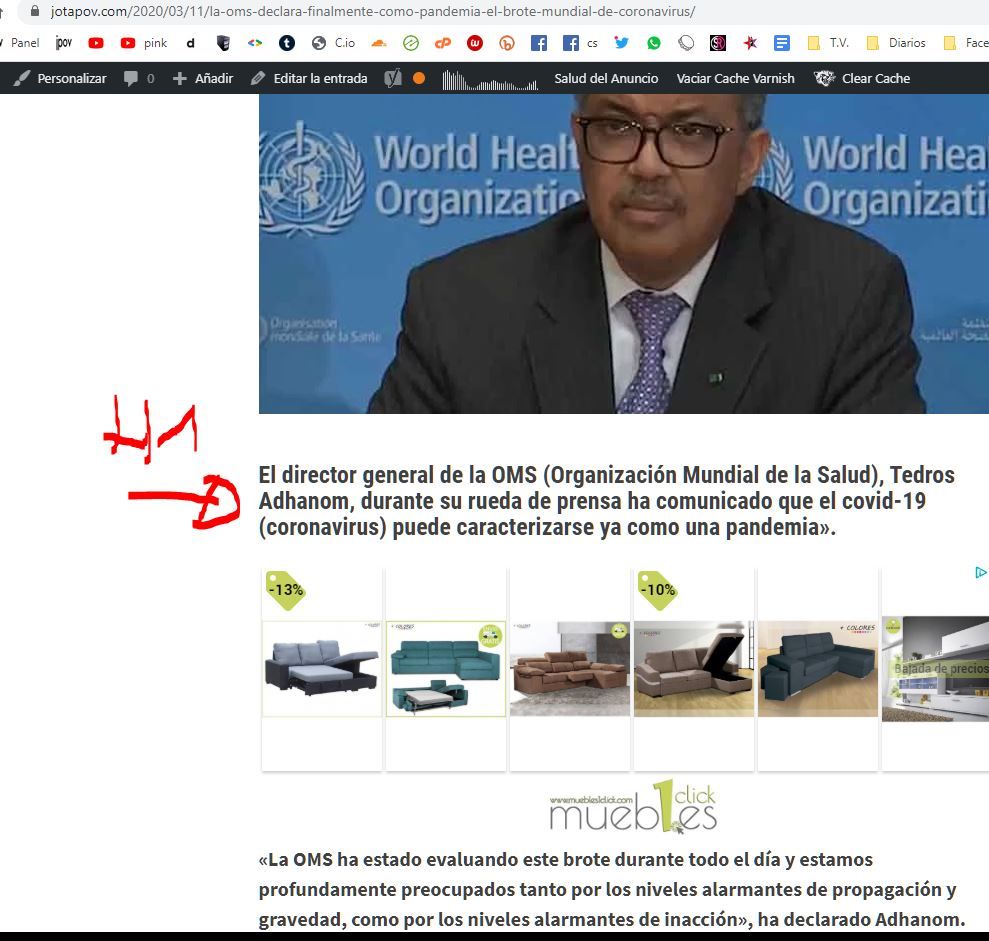Click the heading starting 'El director general de la OMS'
The image size is (989, 941).
(x=607, y=501)
